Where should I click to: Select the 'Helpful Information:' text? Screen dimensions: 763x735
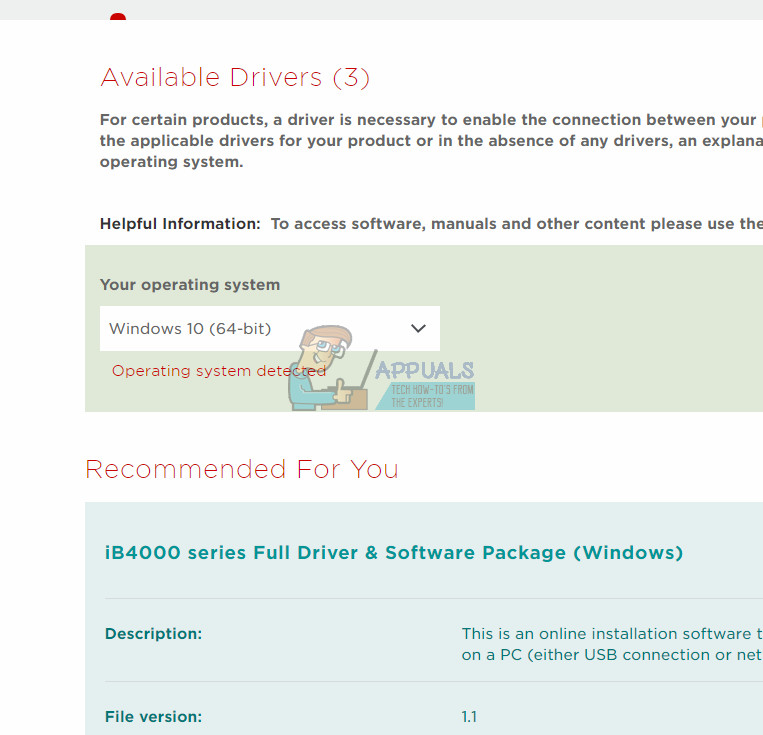pos(180,224)
